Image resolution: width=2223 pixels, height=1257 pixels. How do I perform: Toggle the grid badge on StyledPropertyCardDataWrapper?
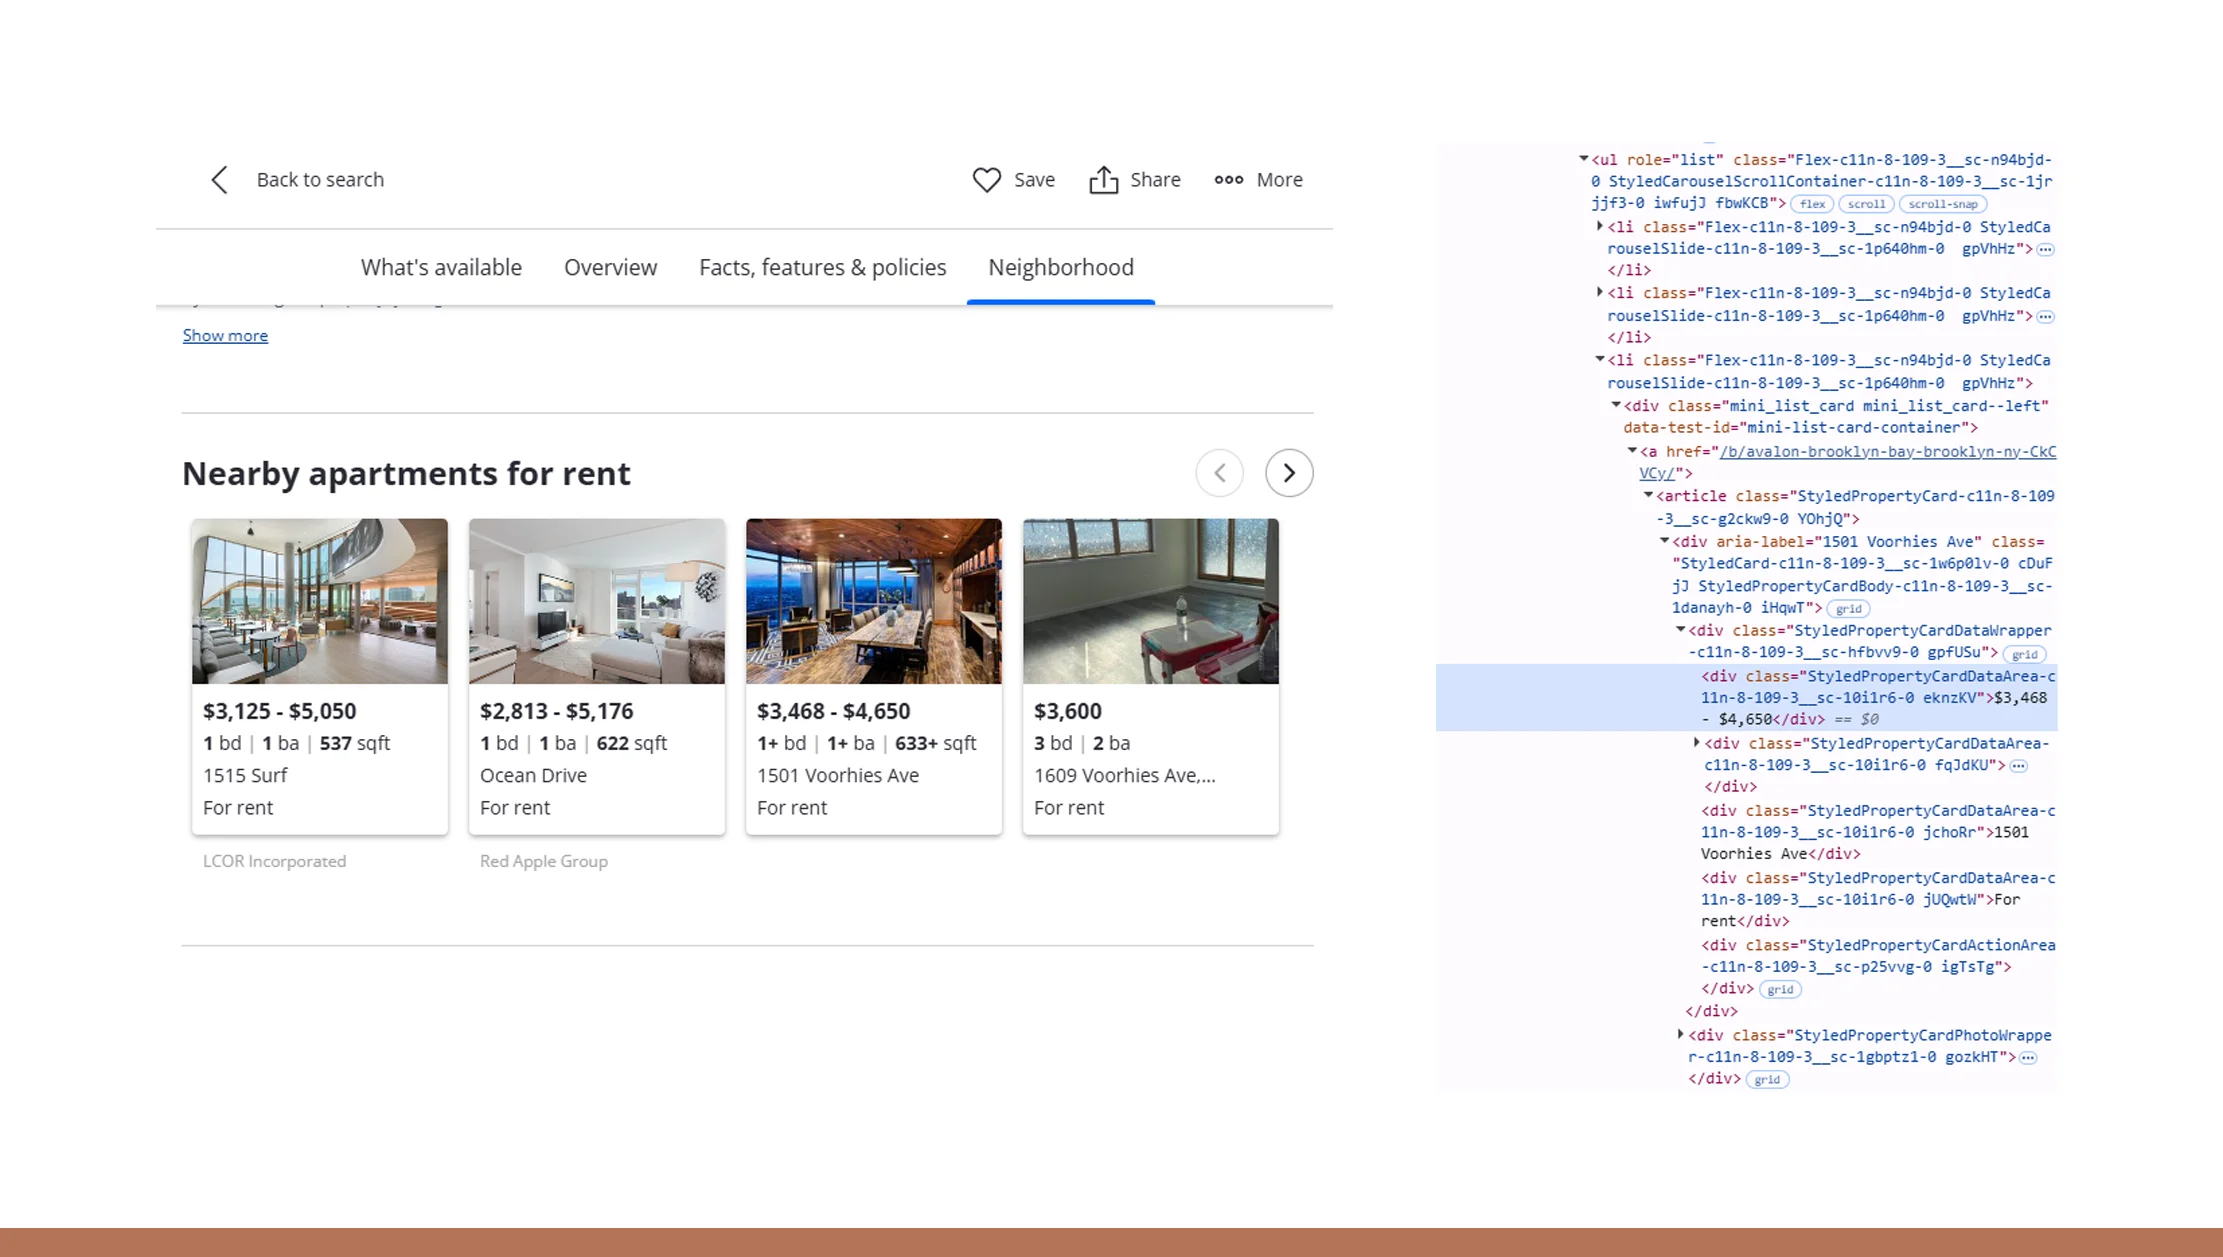click(2025, 653)
